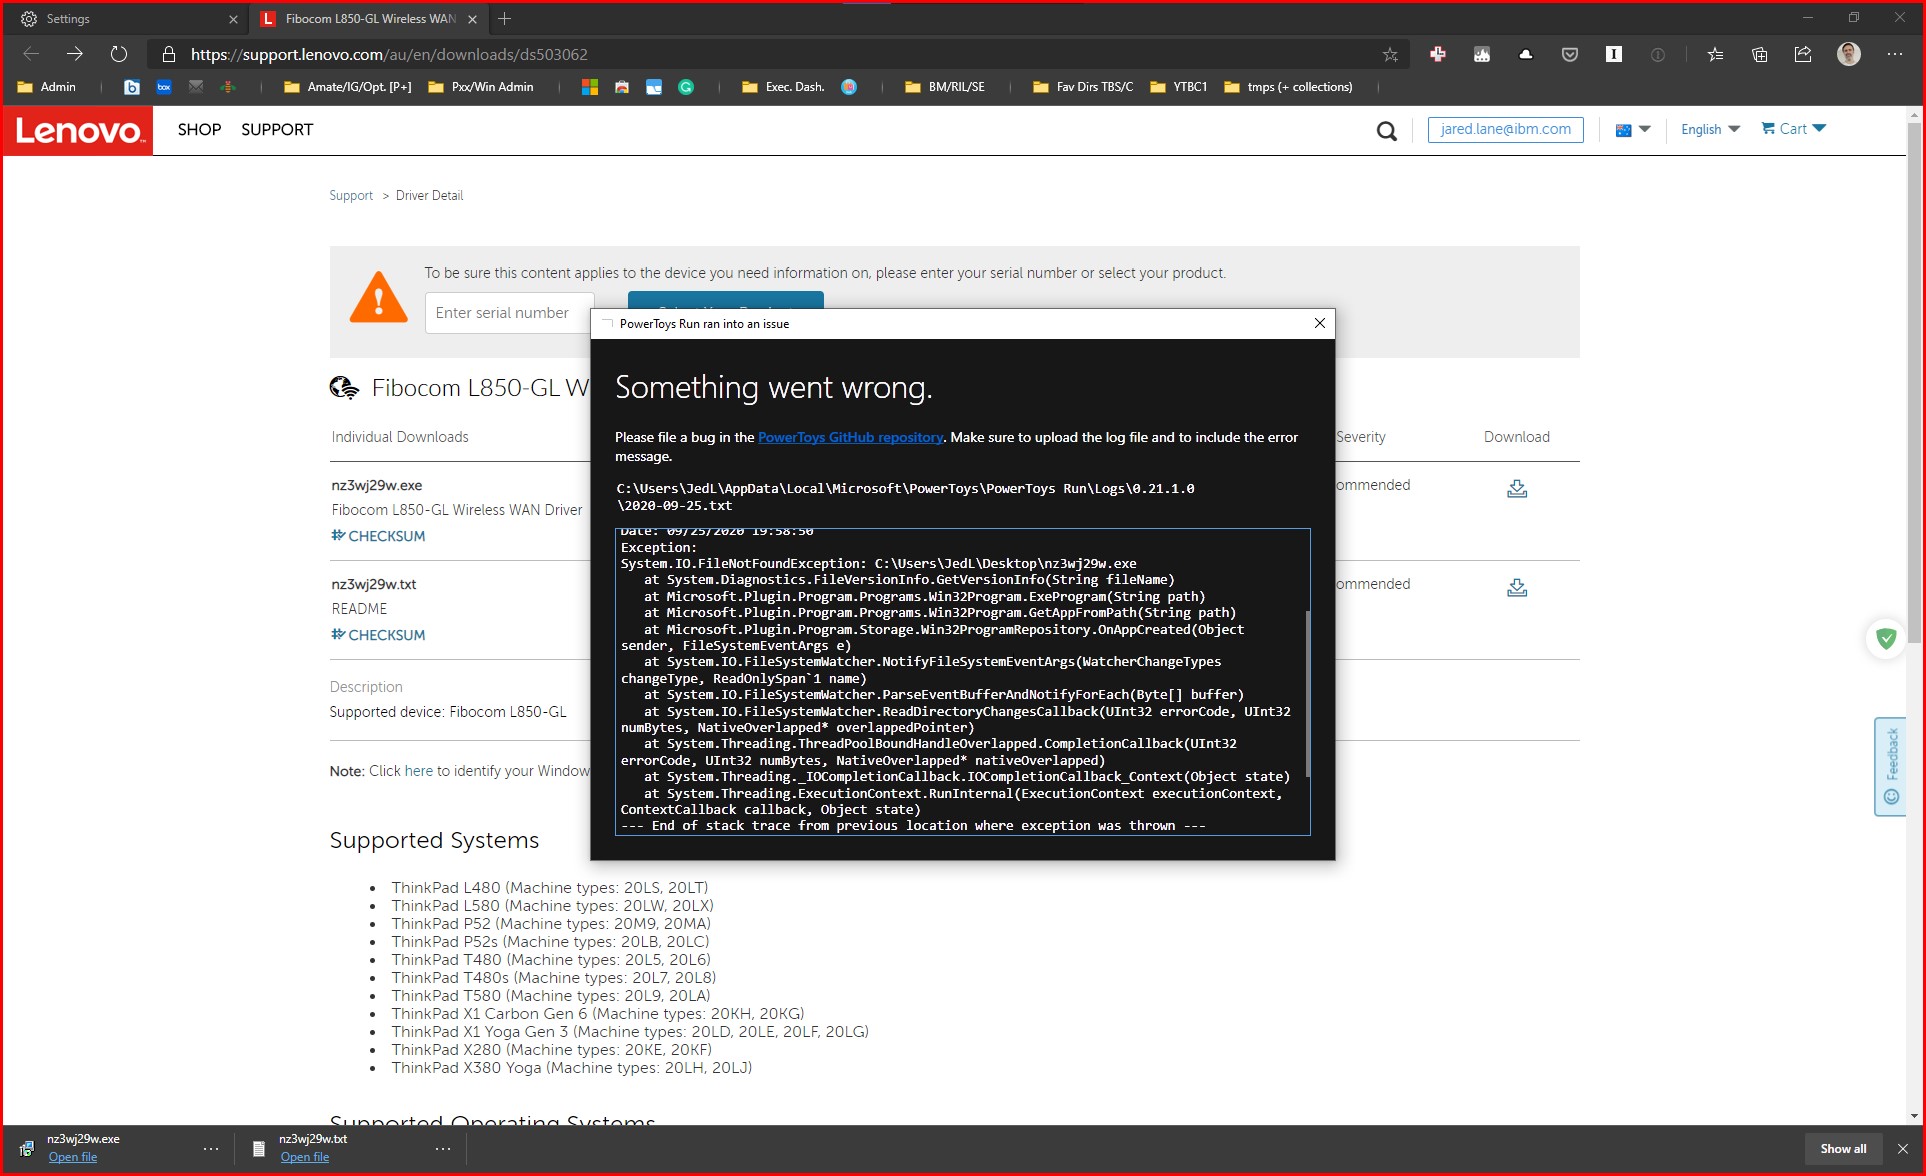Click the Support breadcrumb link
Screen dimensions: 1926x1176
(351, 195)
